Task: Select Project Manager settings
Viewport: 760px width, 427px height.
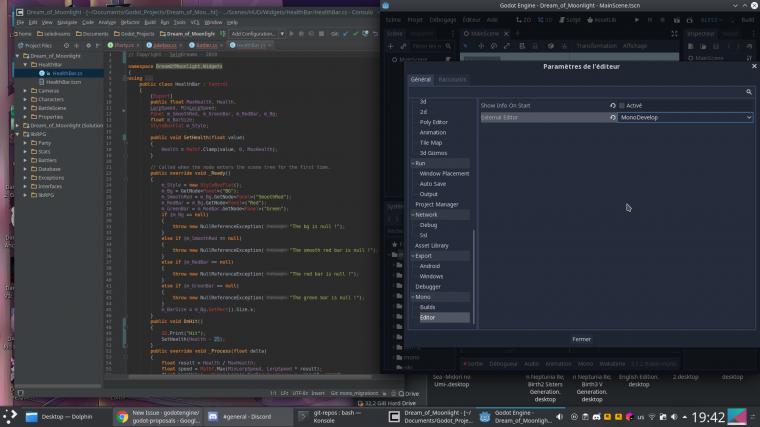Action: (436, 205)
